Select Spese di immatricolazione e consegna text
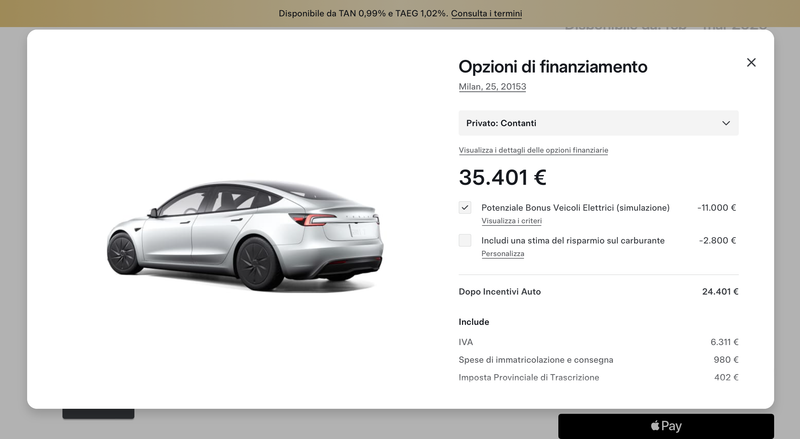Image resolution: width=800 pixels, height=439 pixels. click(536, 360)
